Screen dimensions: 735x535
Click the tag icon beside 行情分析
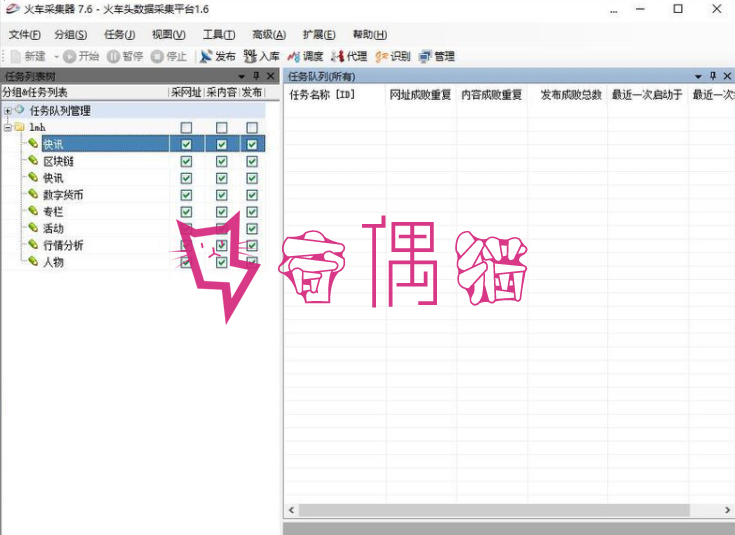pyautogui.click(x=33, y=245)
